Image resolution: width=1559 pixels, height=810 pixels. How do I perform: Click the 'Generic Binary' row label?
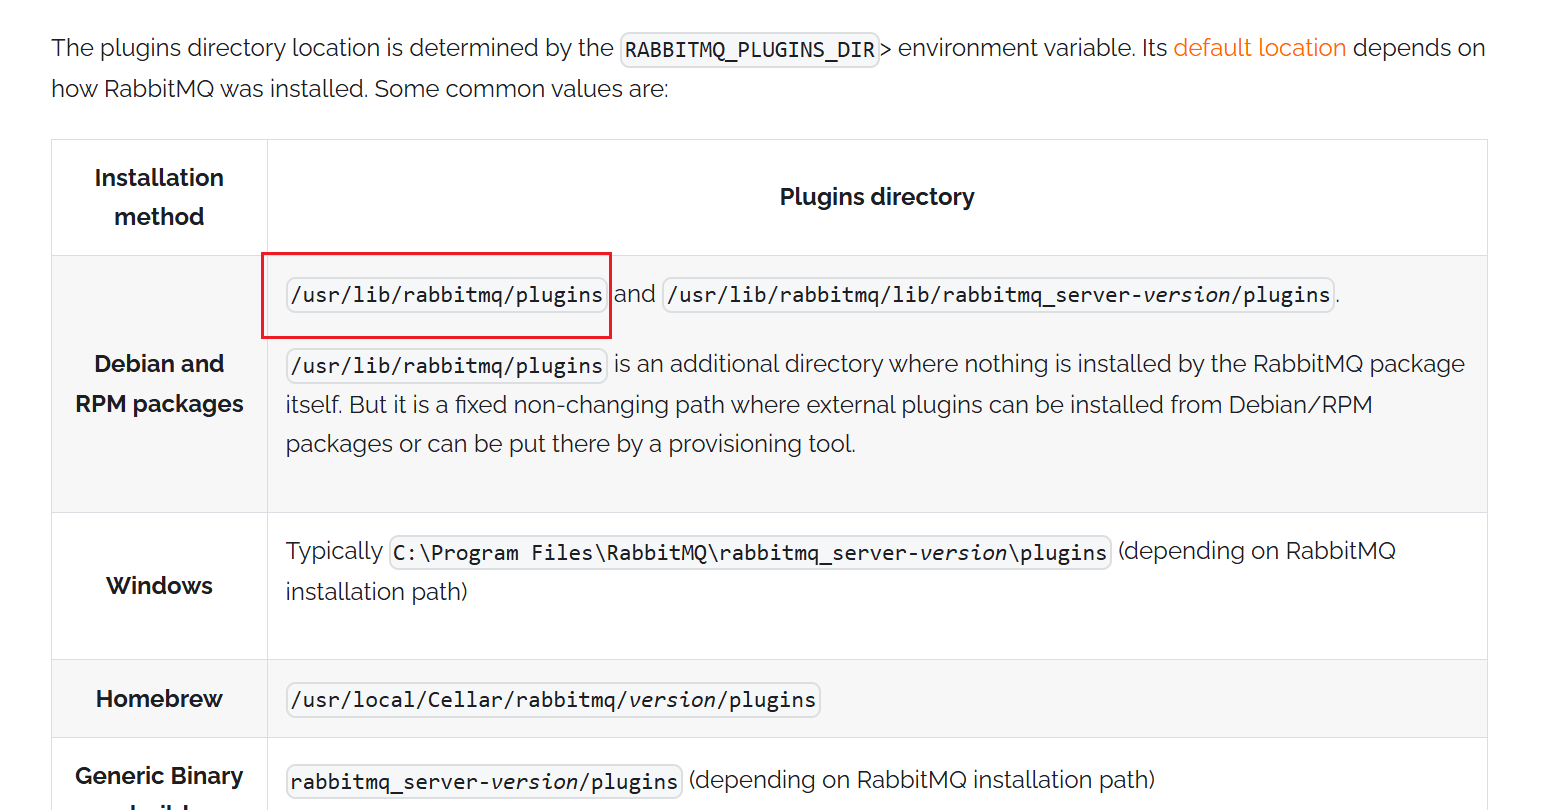(x=159, y=776)
